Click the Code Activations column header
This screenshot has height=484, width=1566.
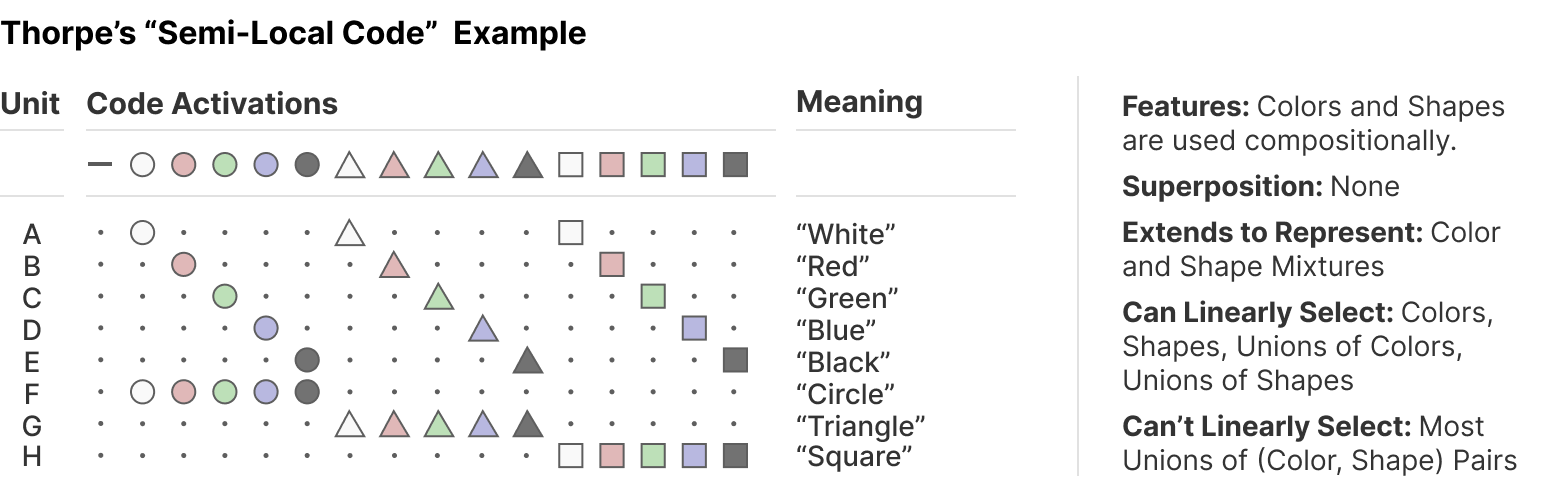coord(212,103)
